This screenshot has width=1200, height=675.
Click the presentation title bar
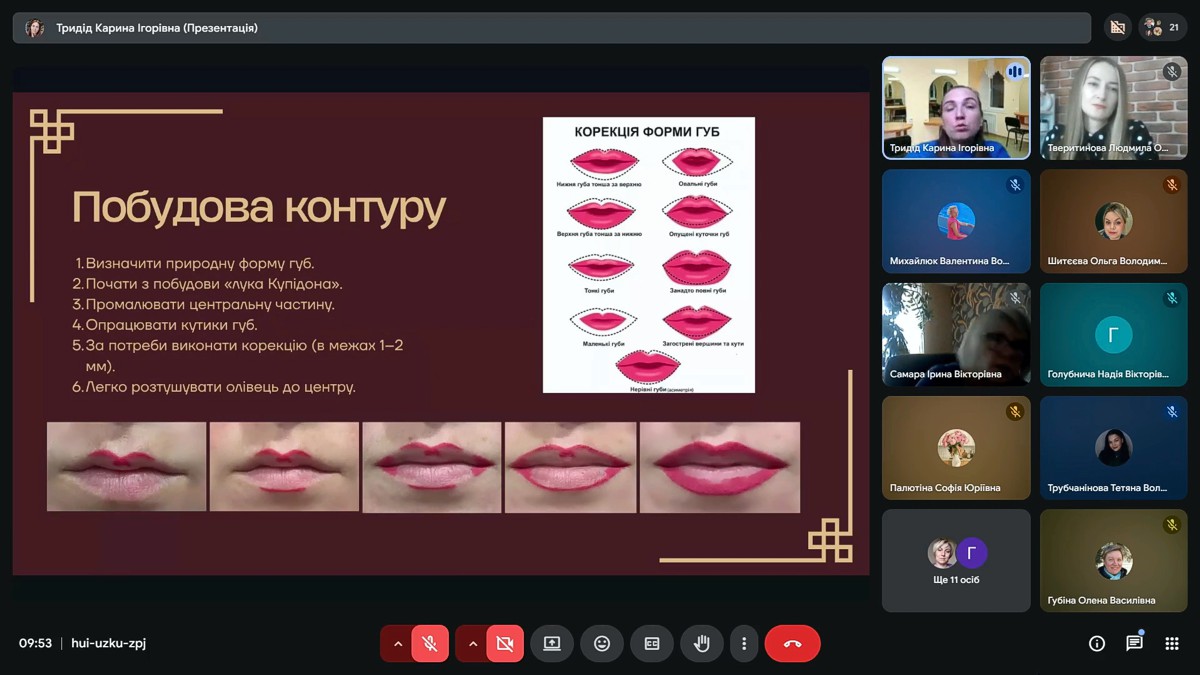pyautogui.click(x=550, y=28)
